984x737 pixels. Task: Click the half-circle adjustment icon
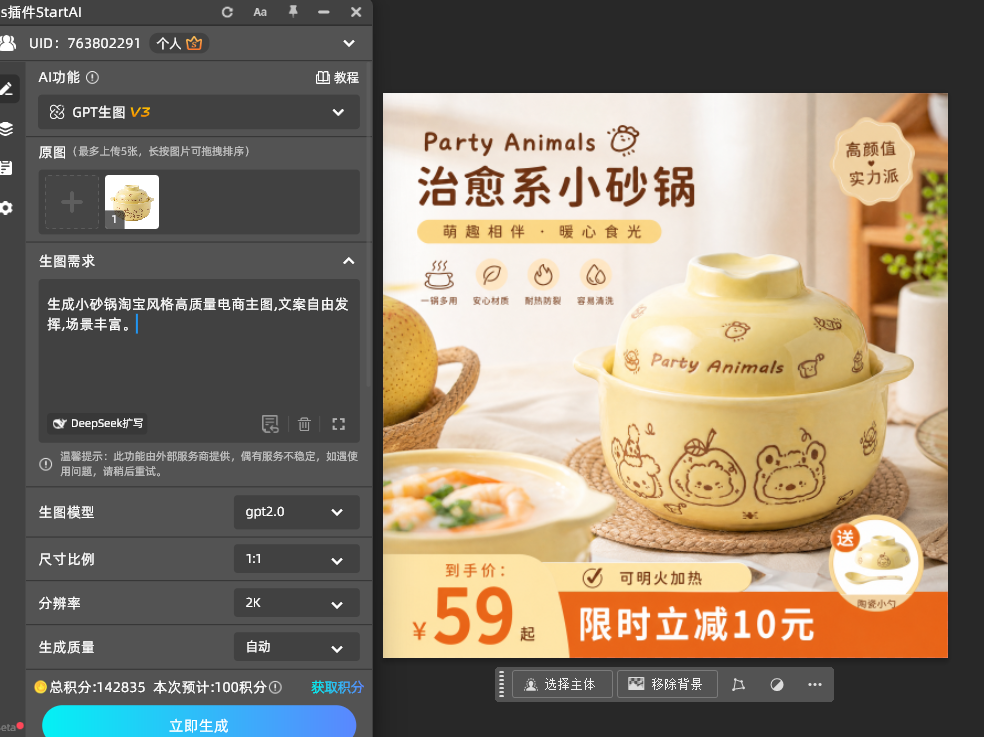click(x=777, y=684)
